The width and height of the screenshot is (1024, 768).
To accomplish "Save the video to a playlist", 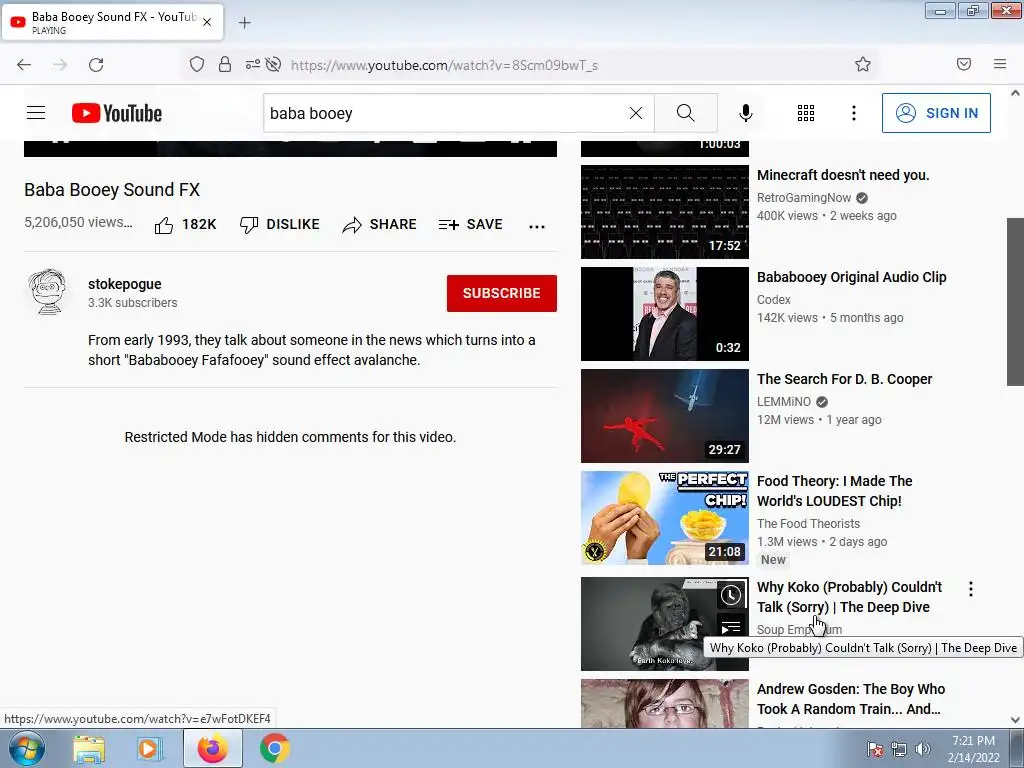I will [x=470, y=225].
